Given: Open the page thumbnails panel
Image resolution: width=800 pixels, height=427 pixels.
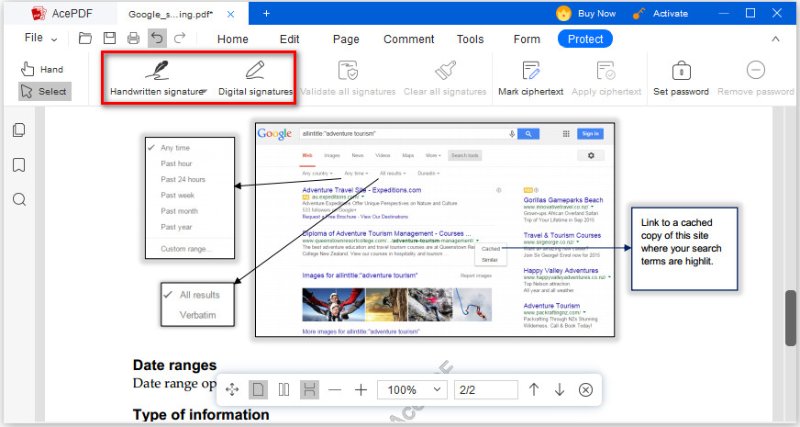Looking at the screenshot, I should click(x=19, y=131).
